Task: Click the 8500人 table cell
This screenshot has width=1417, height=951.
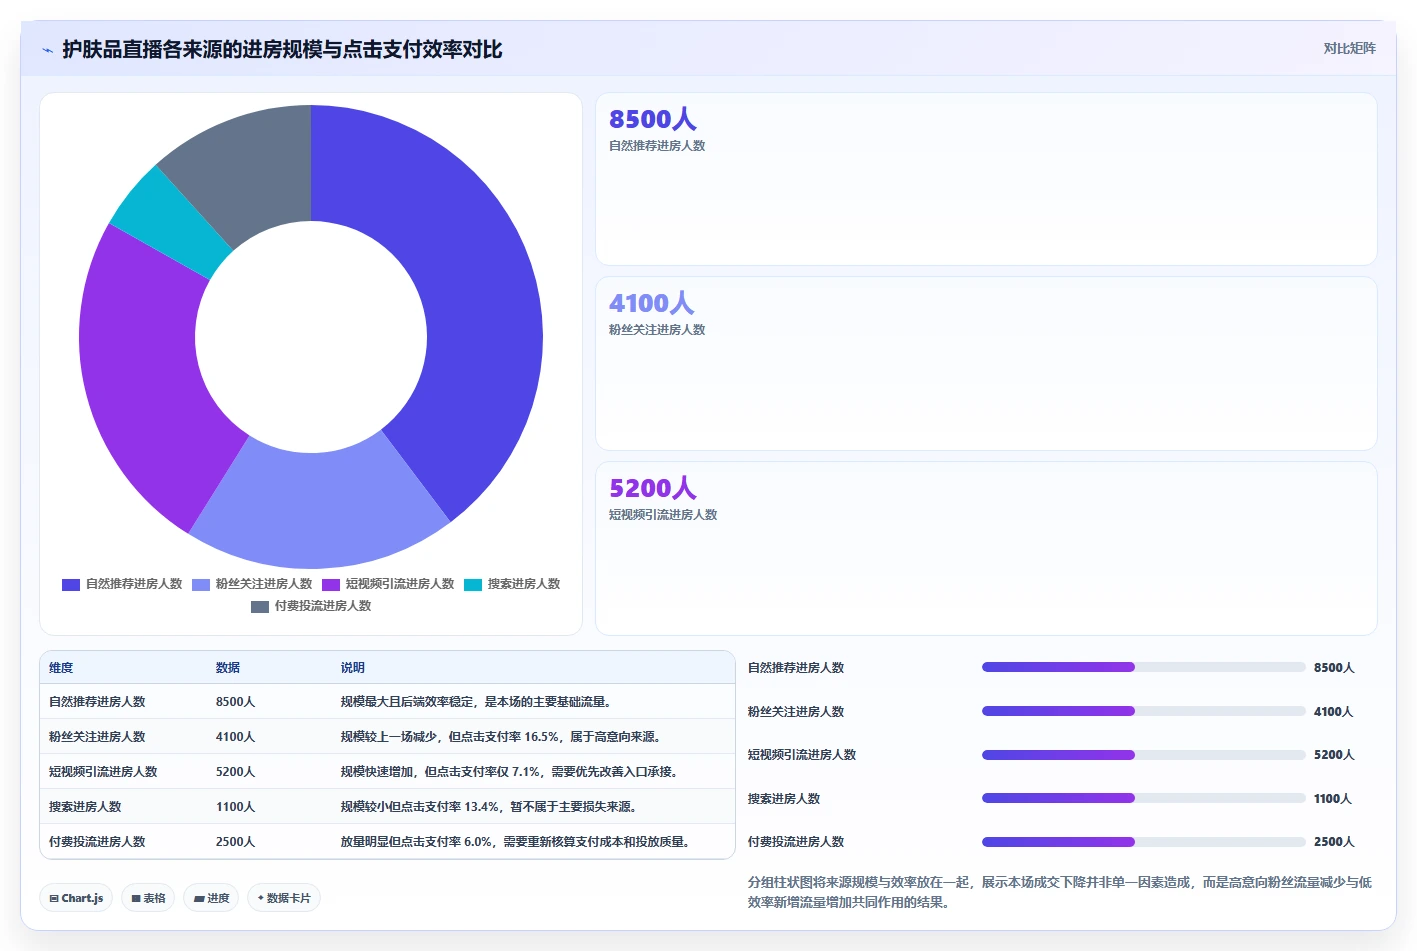Action: click(236, 702)
